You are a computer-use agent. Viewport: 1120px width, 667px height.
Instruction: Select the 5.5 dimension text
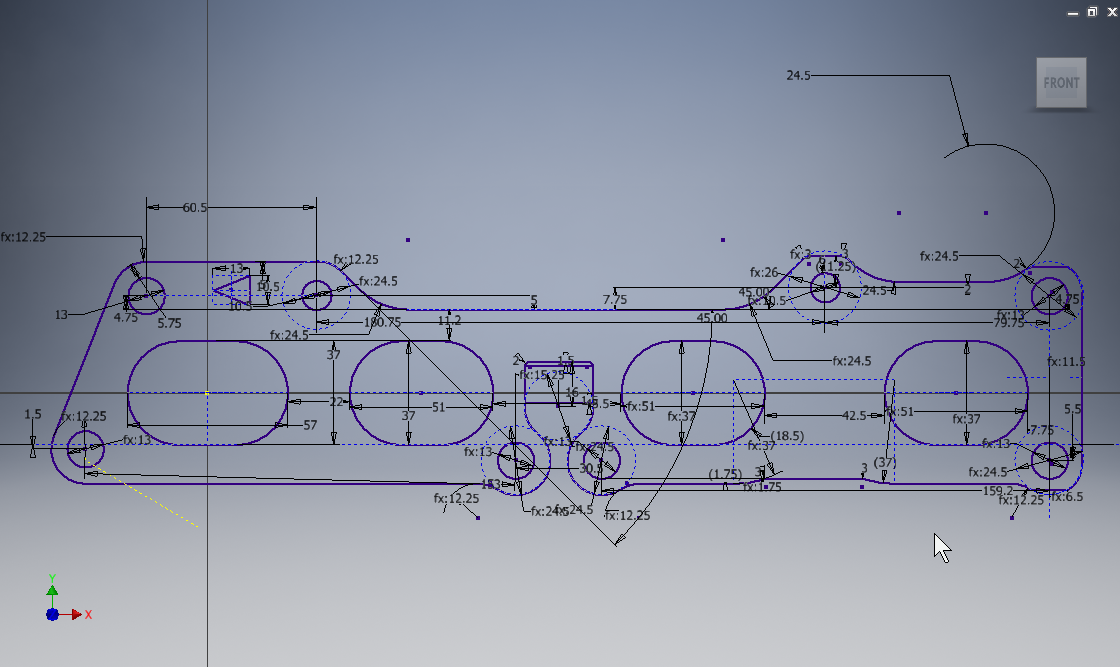[1073, 409]
